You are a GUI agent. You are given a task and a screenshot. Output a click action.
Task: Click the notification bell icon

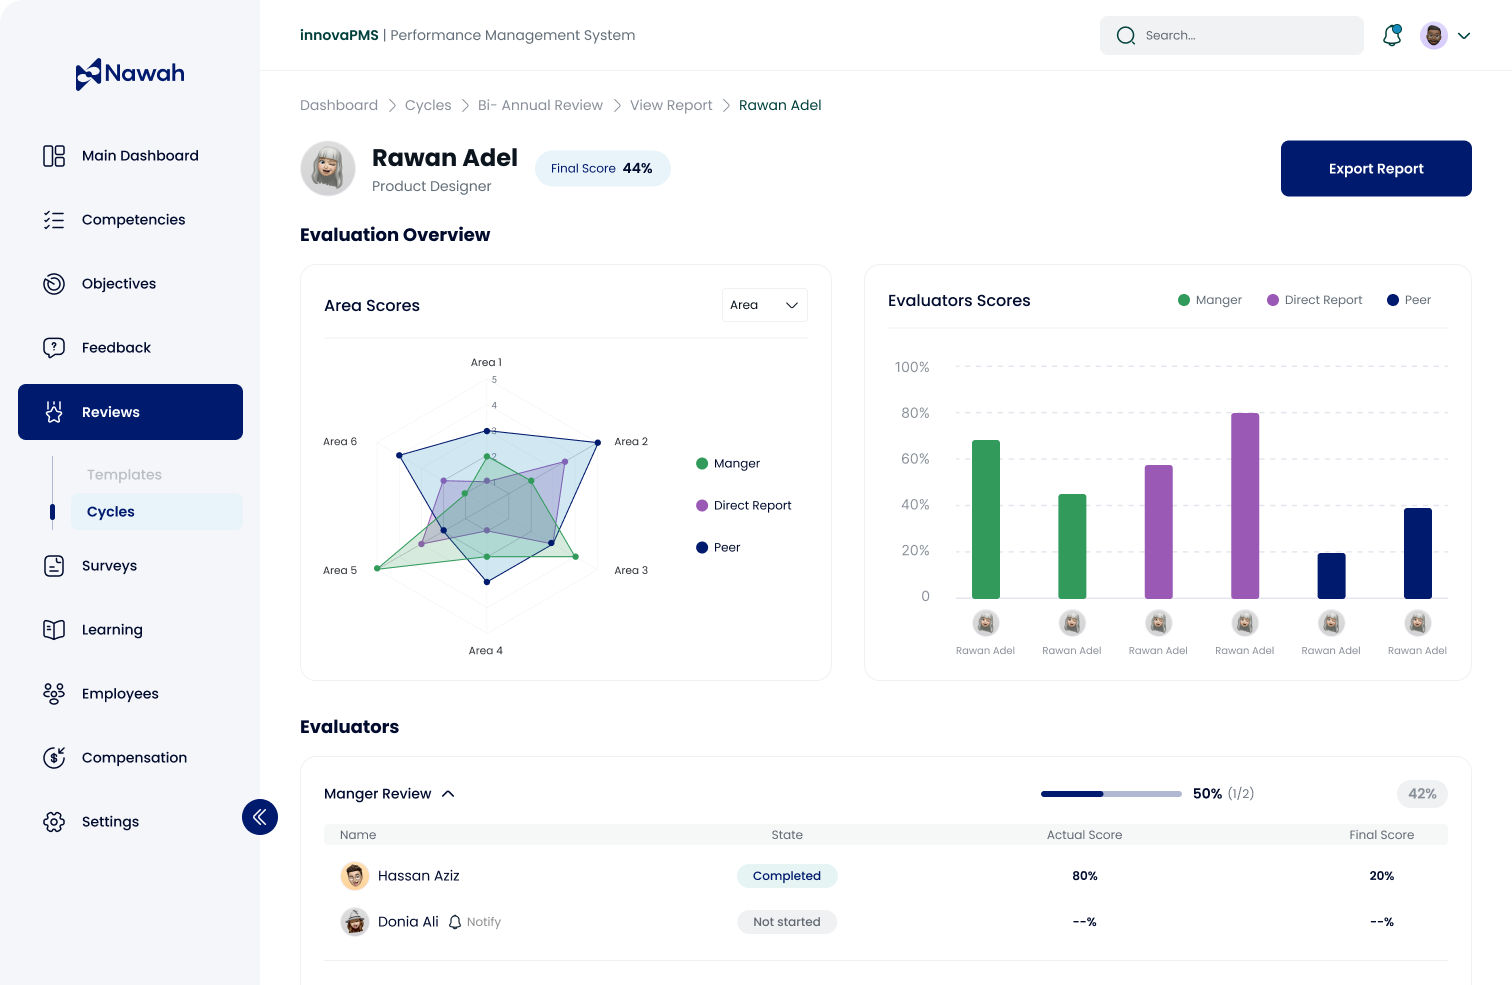(x=1391, y=36)
